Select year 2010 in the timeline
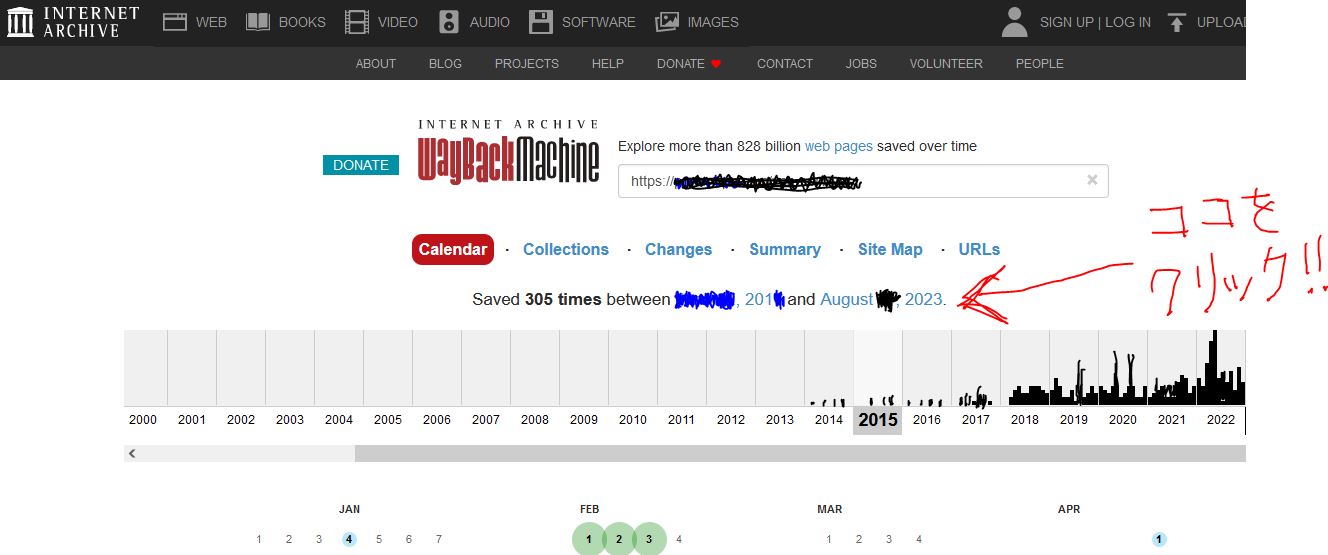1328x555 pixels. tap(633, 420)
